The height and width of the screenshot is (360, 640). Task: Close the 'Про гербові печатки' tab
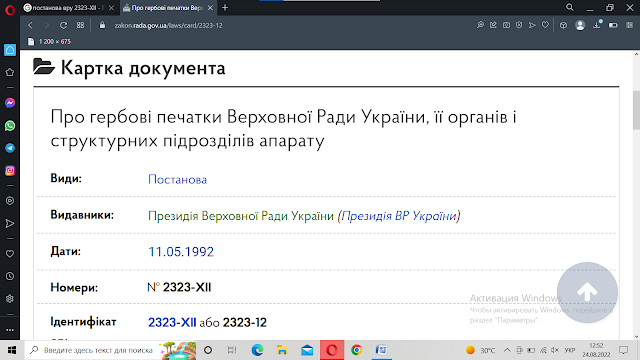tap(210, 8)
